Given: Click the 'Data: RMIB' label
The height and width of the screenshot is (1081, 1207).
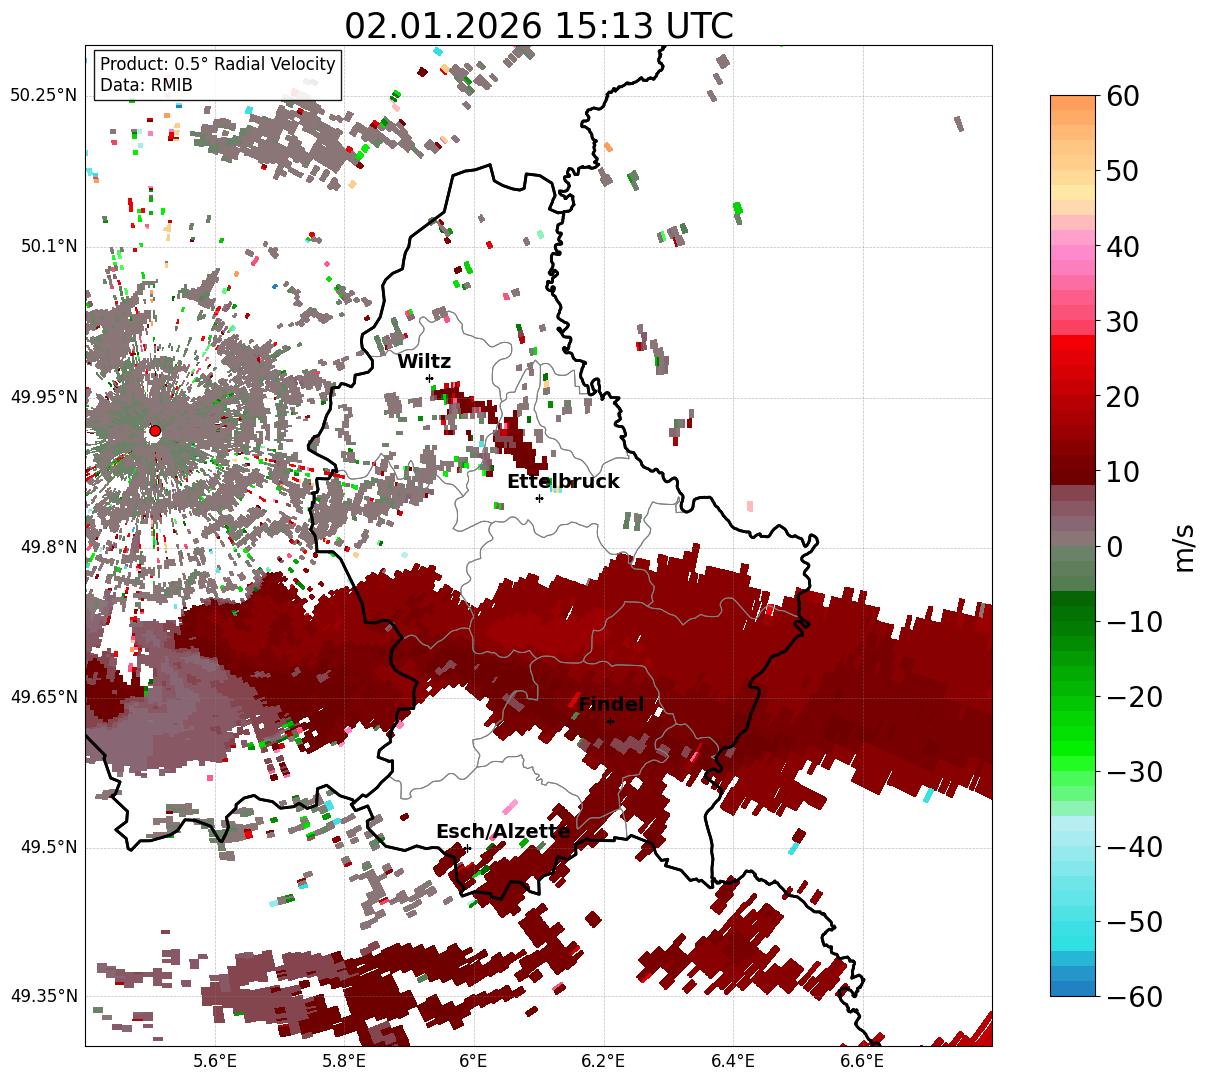Looking at the screenshot, I should coord(146,85).
